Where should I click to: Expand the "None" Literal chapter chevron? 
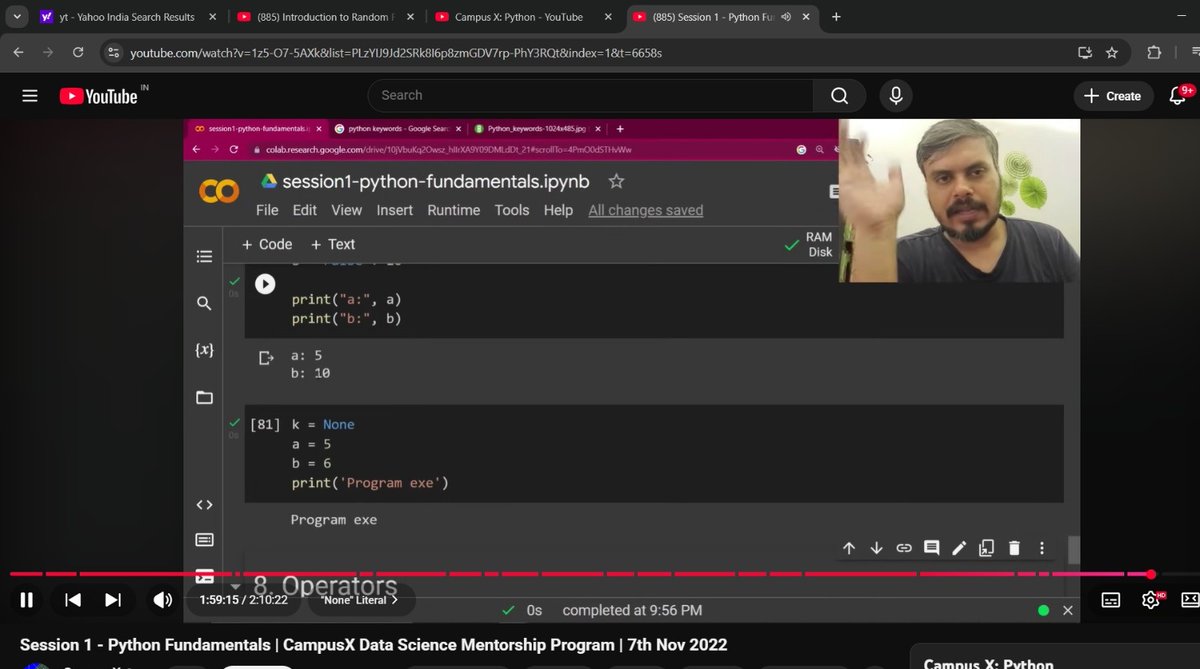tap(394, 600)
